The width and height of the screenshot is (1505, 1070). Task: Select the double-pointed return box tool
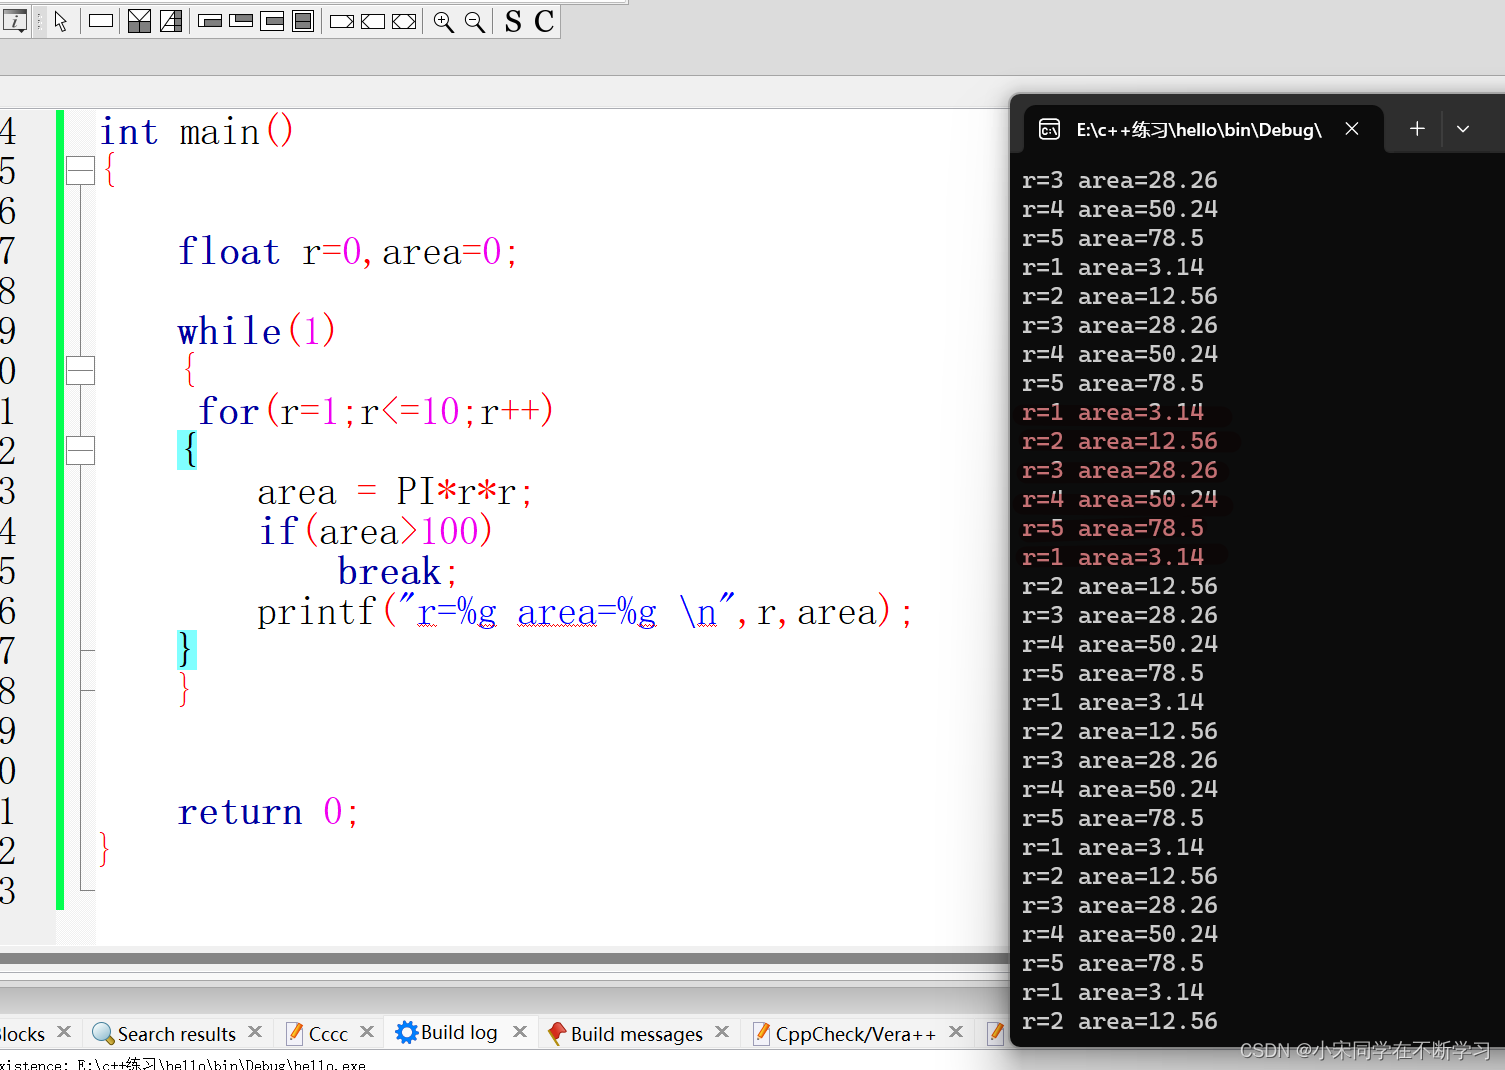[x=404, y=21]
